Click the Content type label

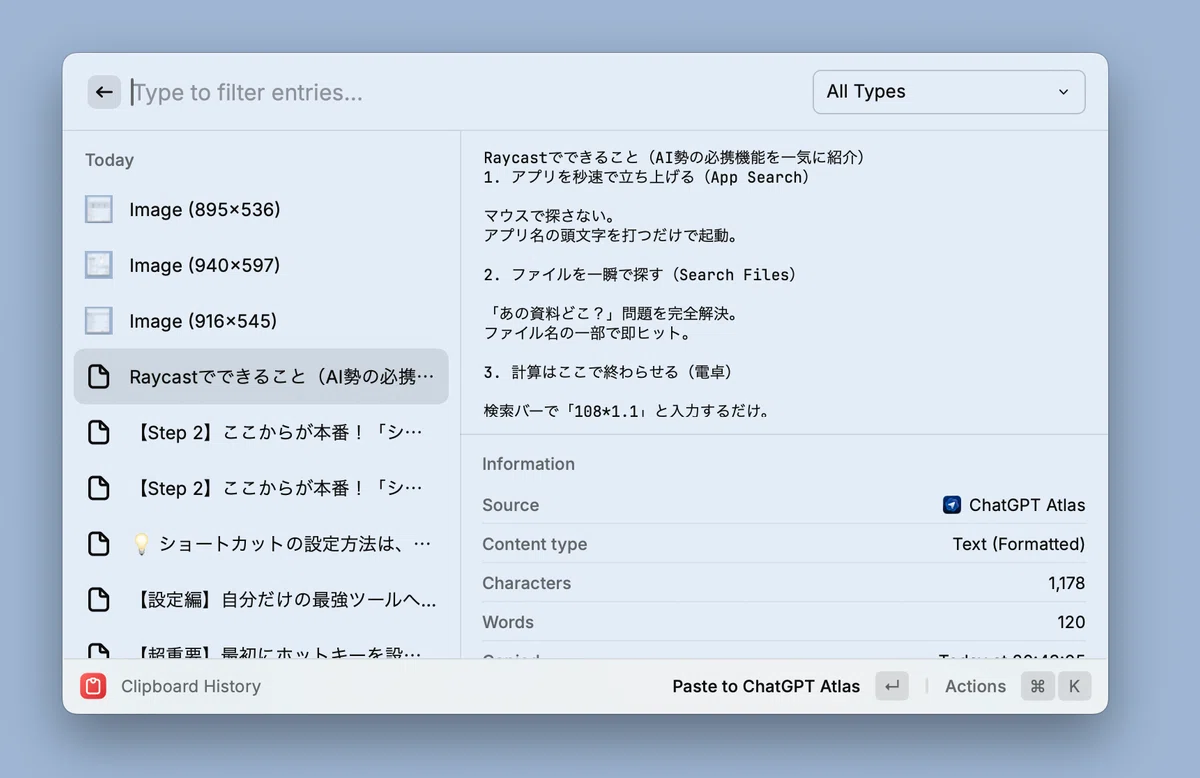coord(534,544)
